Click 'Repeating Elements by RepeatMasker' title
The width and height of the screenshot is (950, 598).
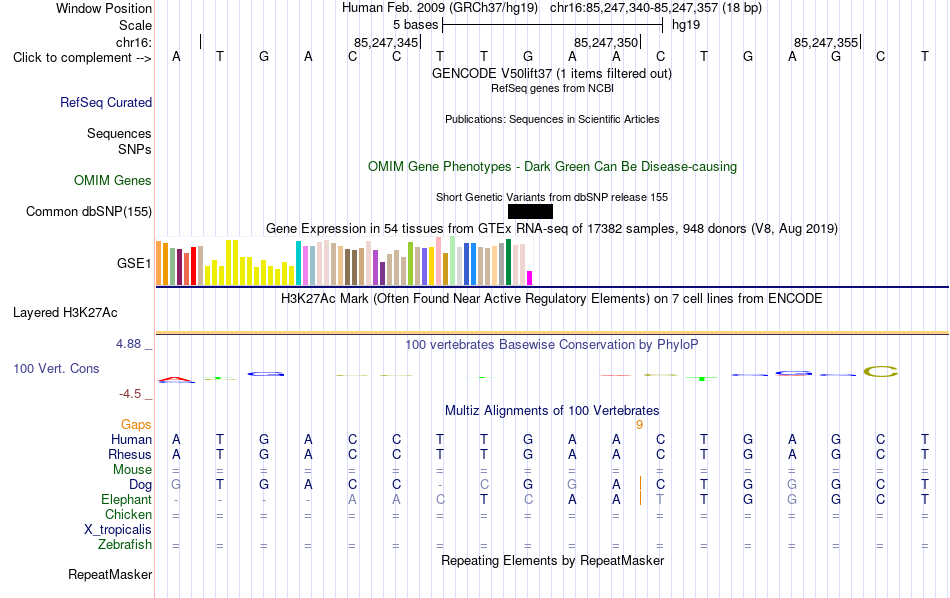553,560
